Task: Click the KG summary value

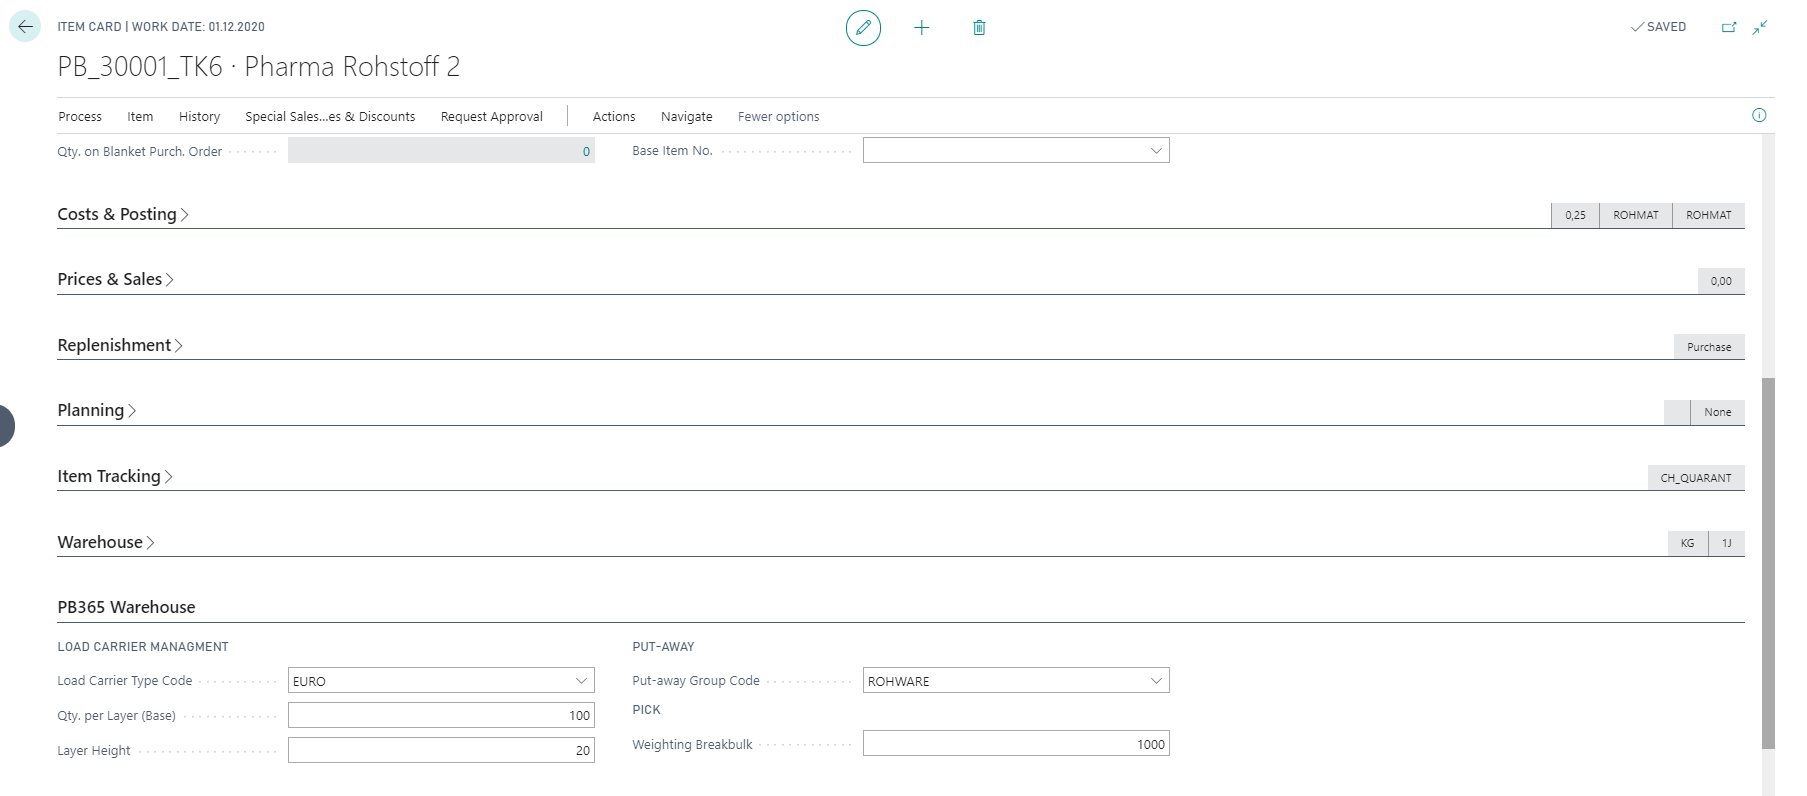Action: (1688, 543)
